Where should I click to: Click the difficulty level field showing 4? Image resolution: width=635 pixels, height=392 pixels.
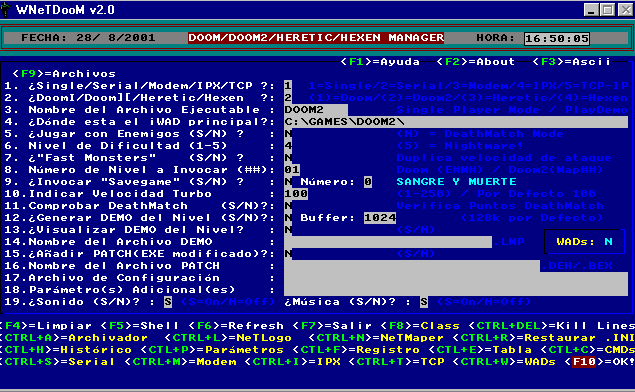pyautogui.click(x=288, y=146)
